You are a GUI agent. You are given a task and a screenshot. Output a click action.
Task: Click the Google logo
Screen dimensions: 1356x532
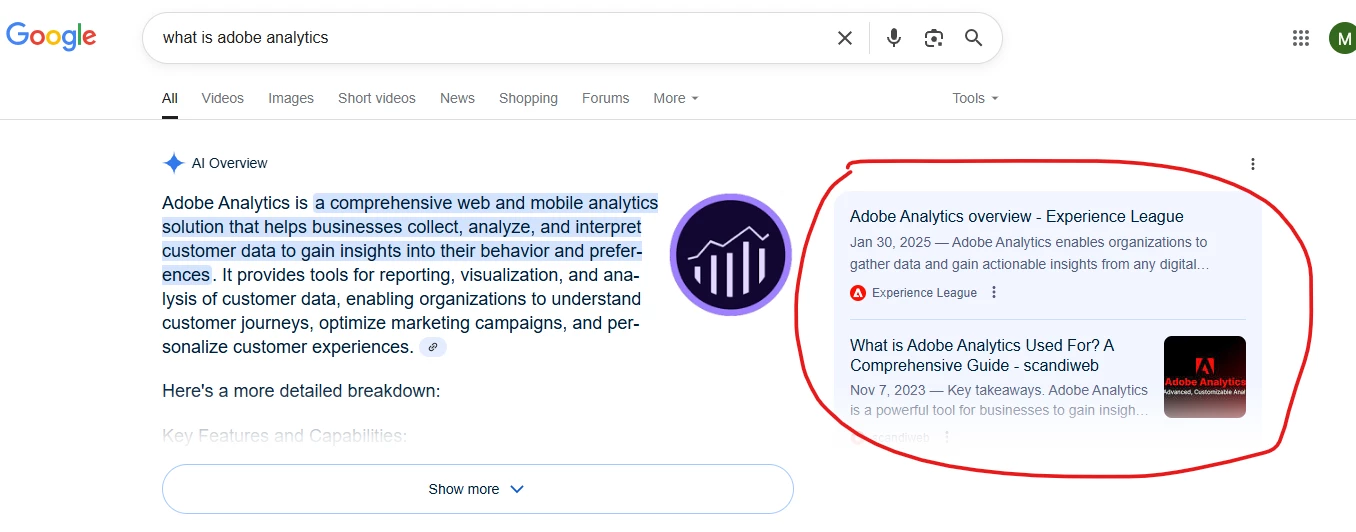(x=51, y=37)
